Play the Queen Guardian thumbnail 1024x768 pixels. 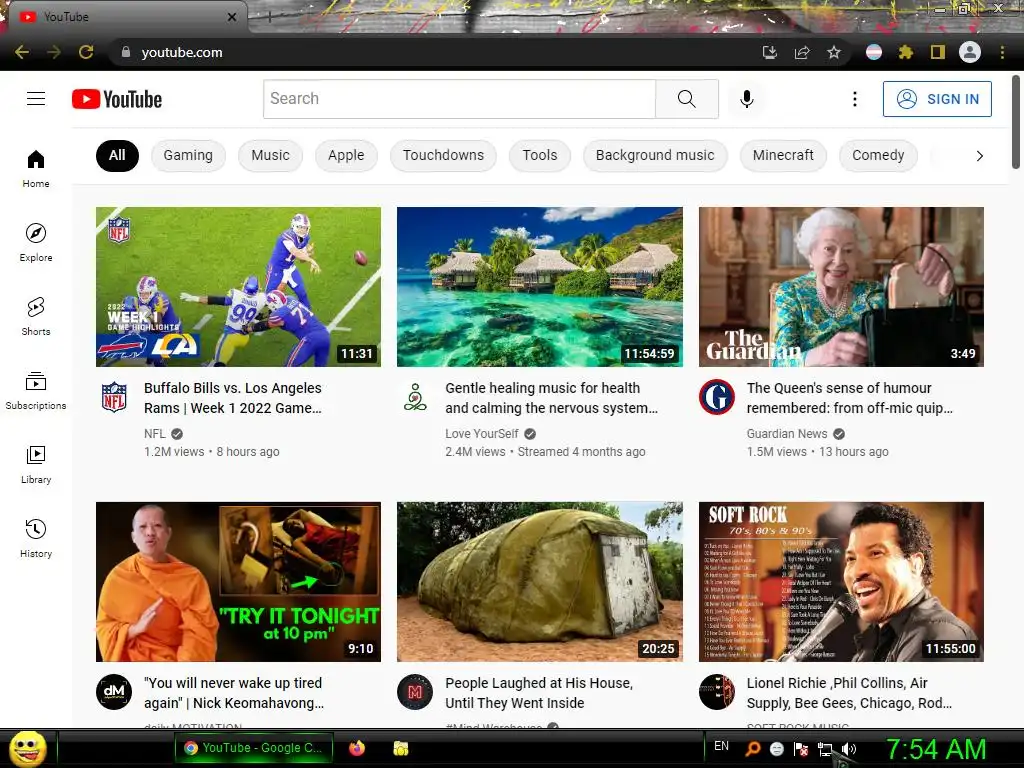[x=841, y=287]
